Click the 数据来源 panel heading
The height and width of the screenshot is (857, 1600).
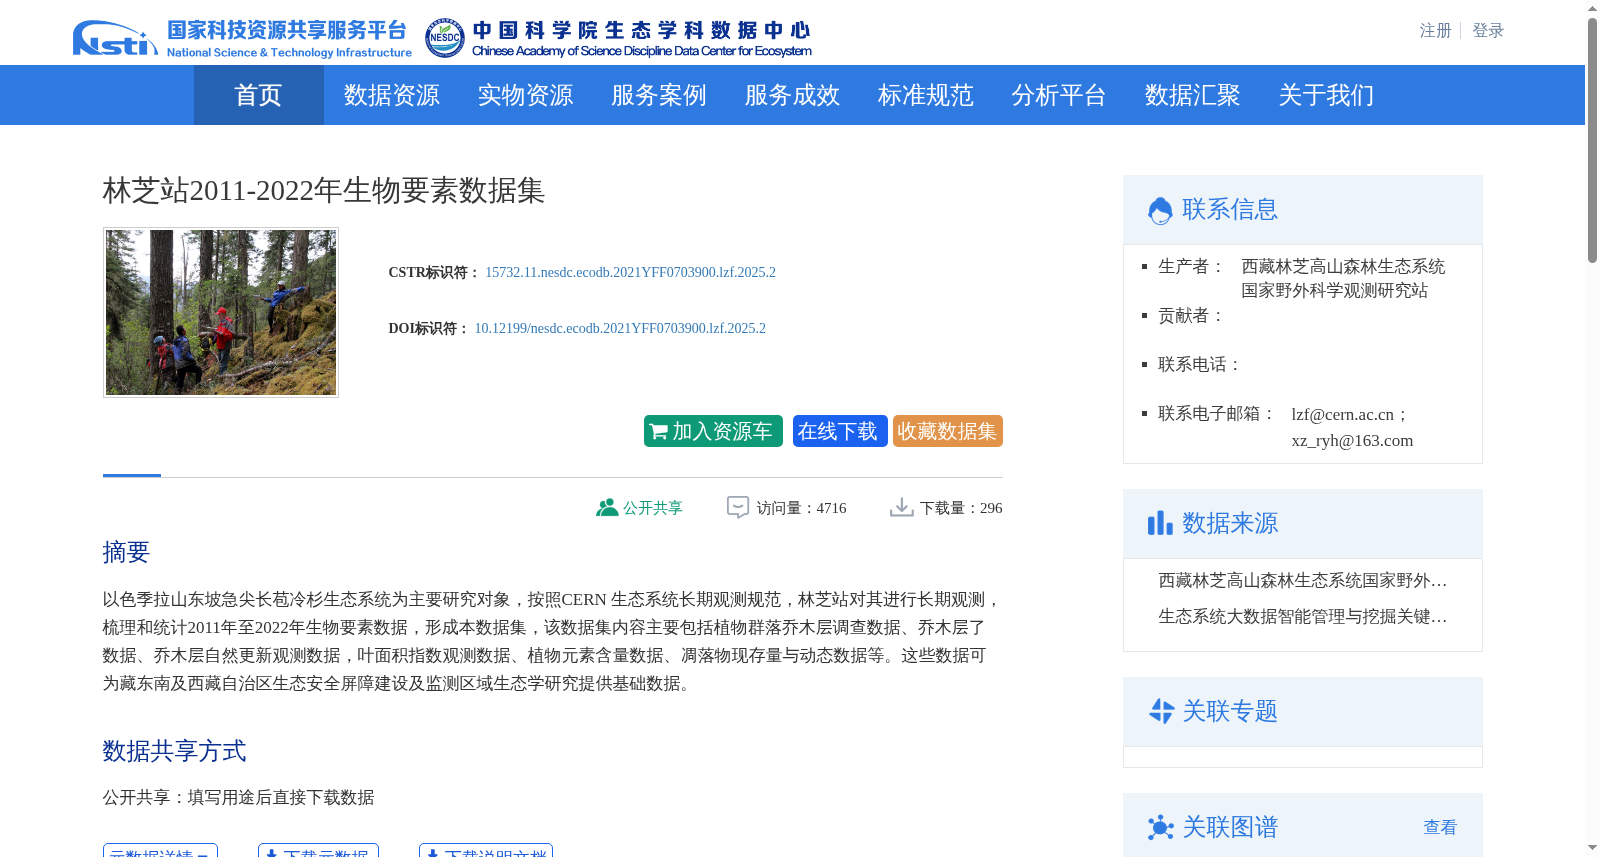point(1230,523)
